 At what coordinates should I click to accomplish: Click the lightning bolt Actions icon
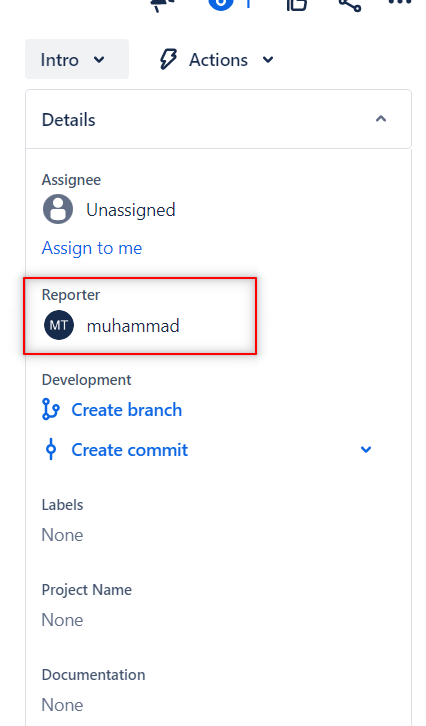coord(168,60)
